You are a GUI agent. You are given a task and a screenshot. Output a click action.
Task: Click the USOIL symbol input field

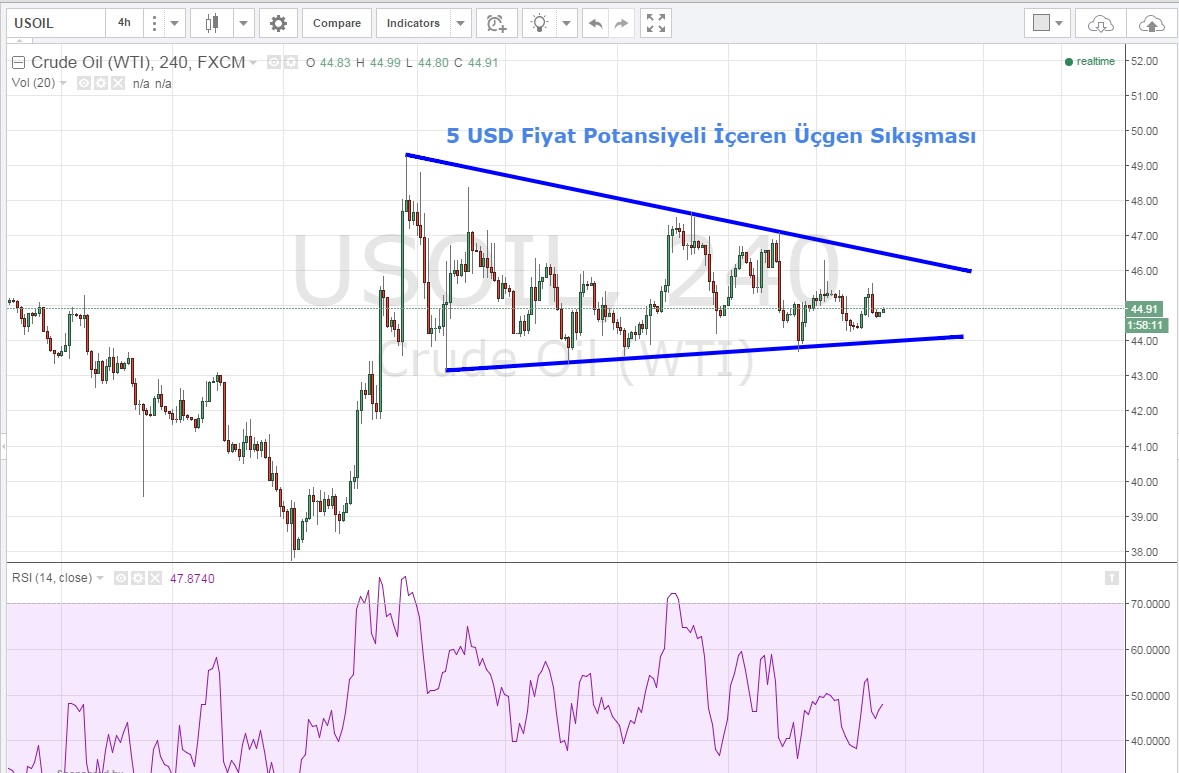pyautogui.click(x=55, y=23)
